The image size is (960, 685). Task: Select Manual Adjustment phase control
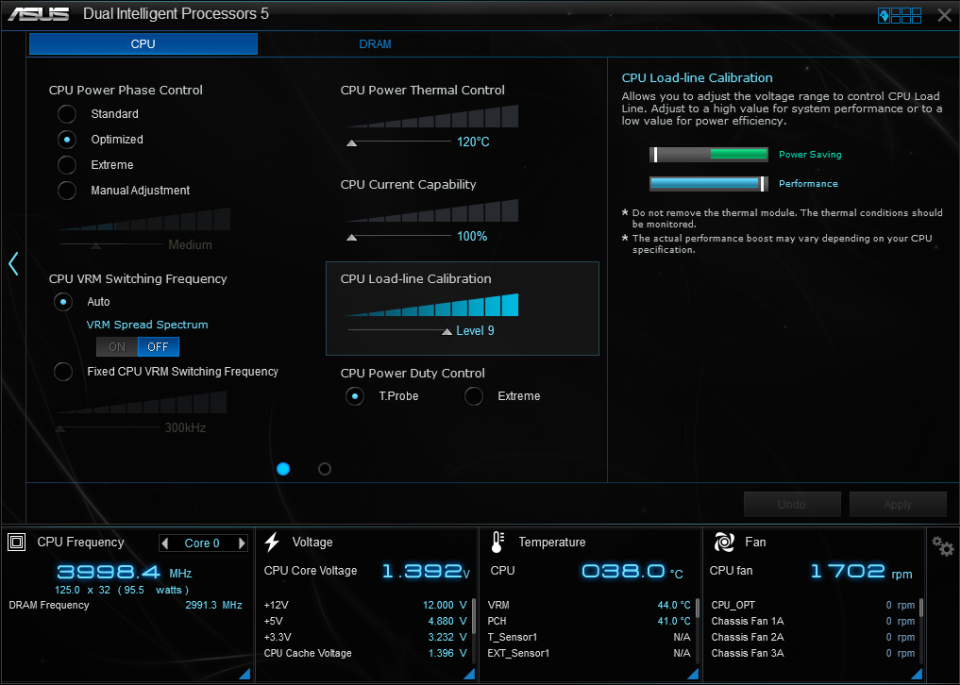(x=67, y=190)
